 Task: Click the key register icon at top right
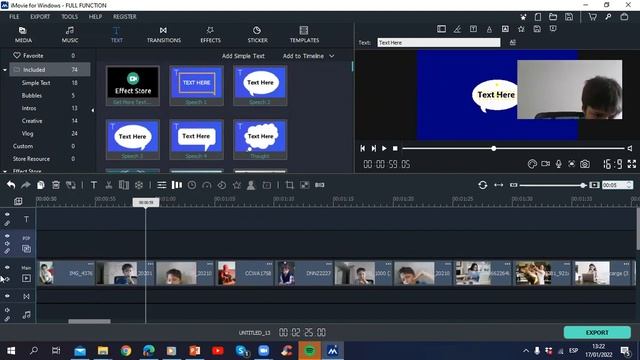(x=608, y=17)
